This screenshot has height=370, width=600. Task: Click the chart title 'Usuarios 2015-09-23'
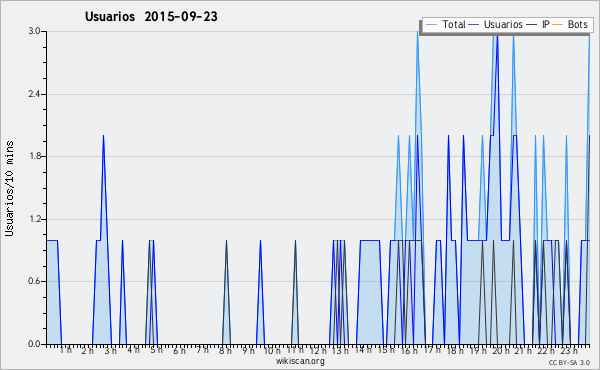point(151,17)
